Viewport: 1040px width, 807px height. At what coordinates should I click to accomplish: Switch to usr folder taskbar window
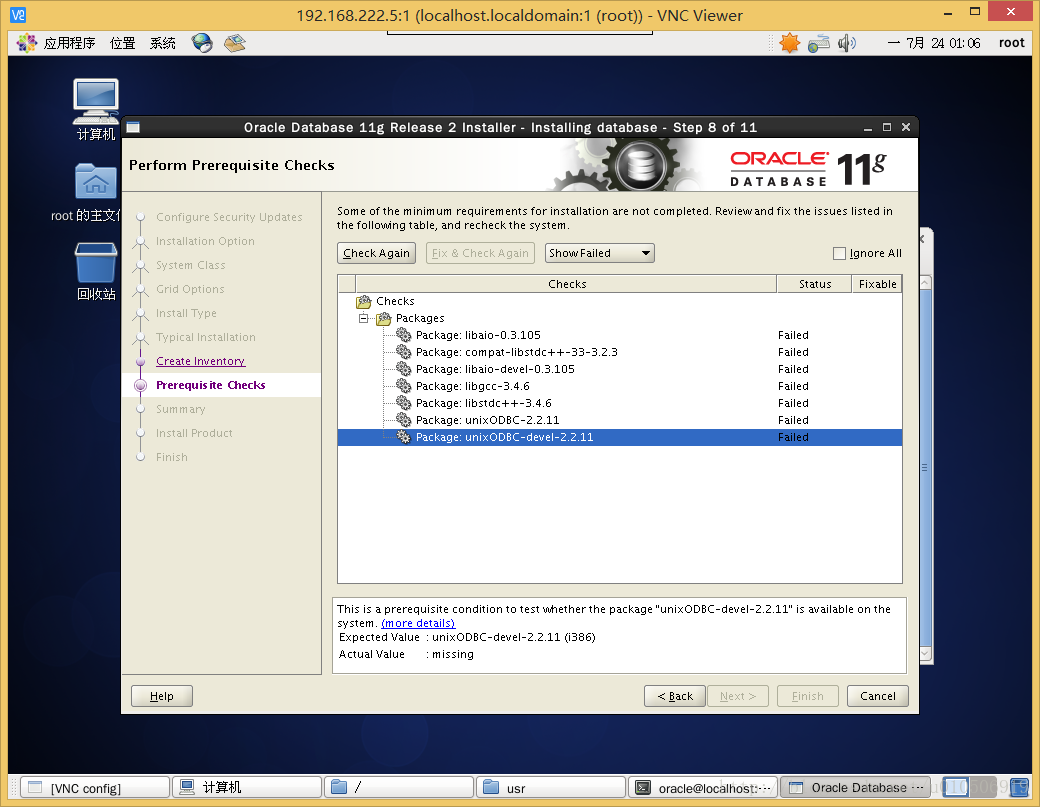tap(551, 788)
